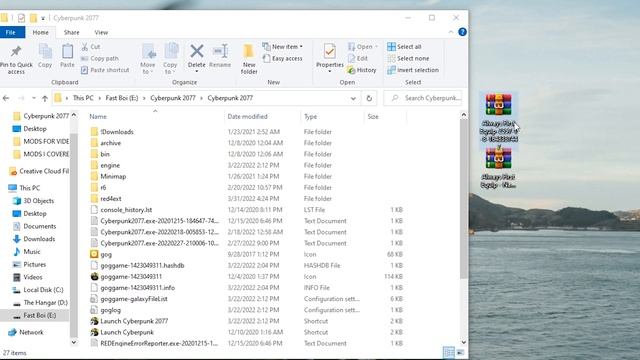
Task: Click the Cut scissors icon
Action: coord(84,47)
